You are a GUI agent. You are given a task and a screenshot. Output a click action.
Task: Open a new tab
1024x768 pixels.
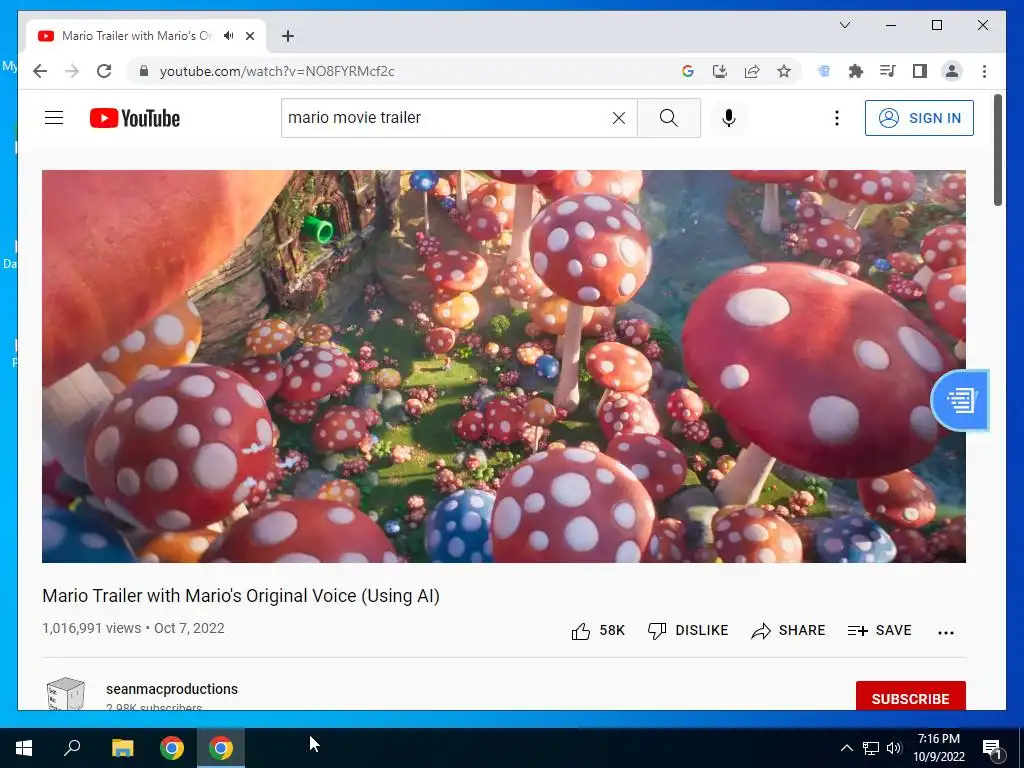point(288,36)
